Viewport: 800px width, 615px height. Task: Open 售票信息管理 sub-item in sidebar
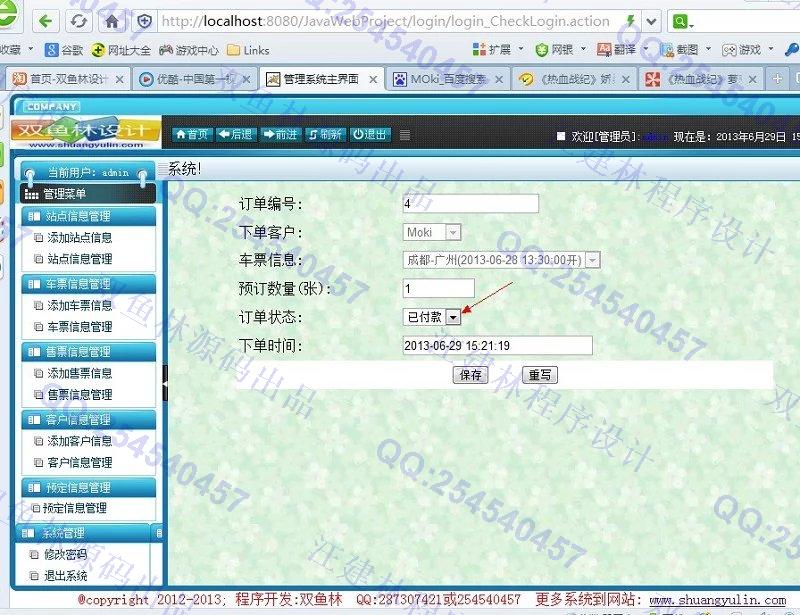80,395
